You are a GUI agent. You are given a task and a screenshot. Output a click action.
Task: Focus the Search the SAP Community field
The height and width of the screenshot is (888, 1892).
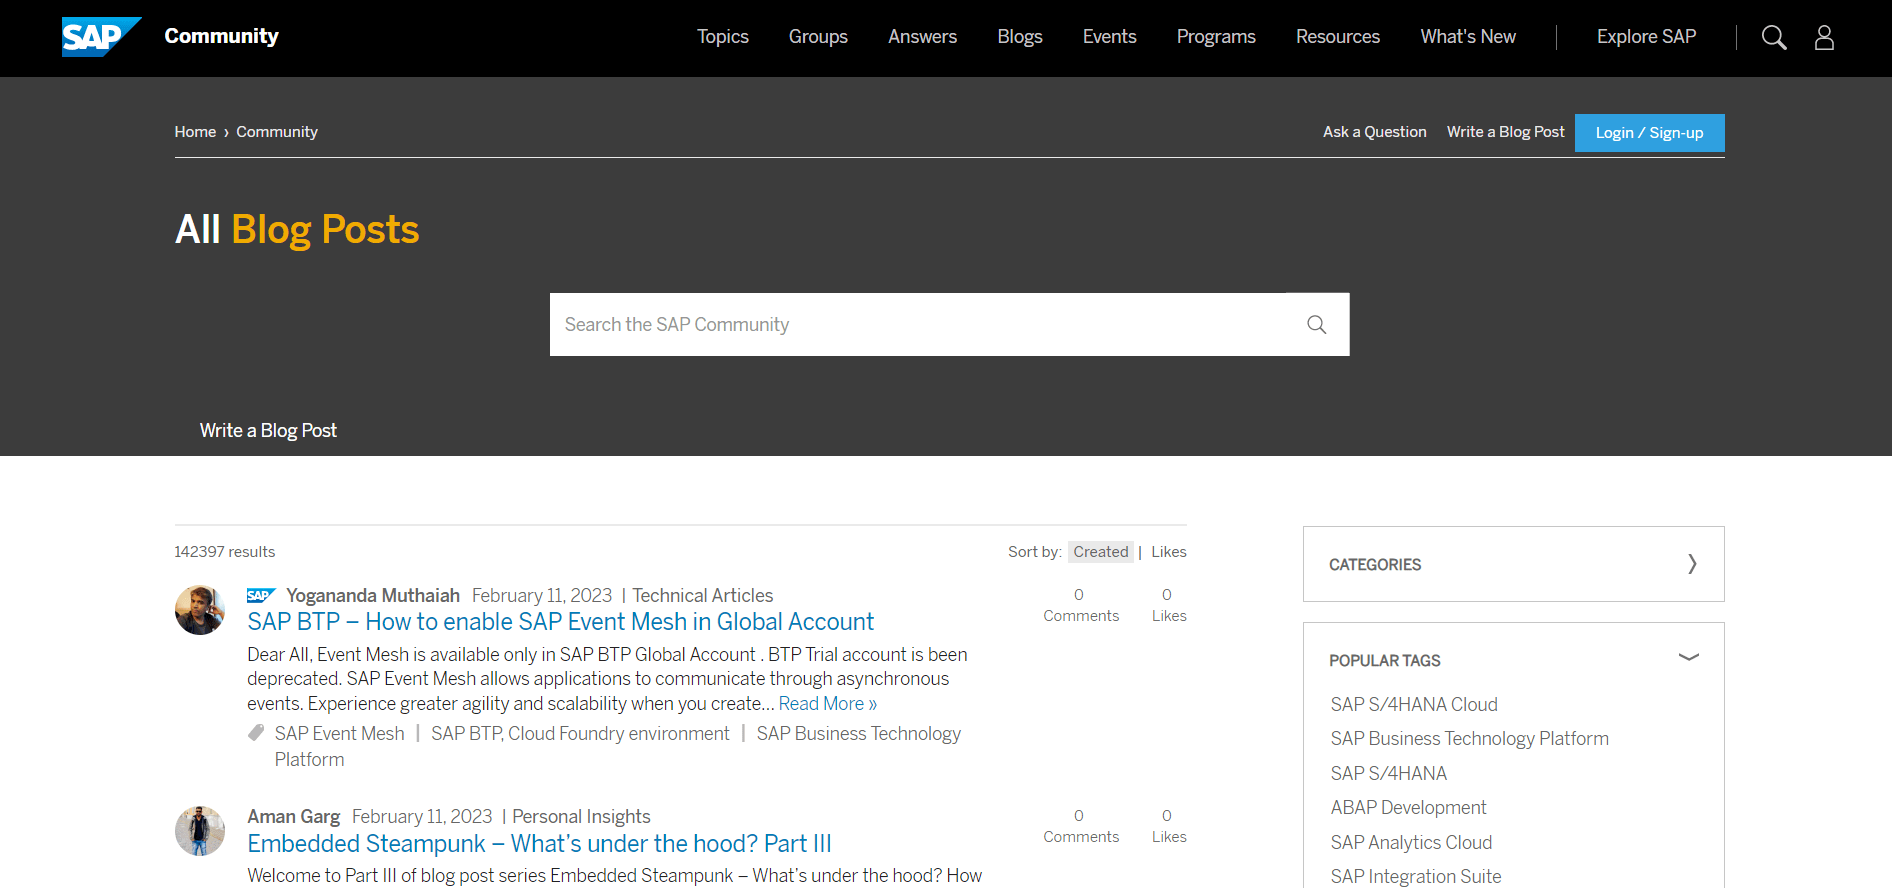click(x=918, y=324)
